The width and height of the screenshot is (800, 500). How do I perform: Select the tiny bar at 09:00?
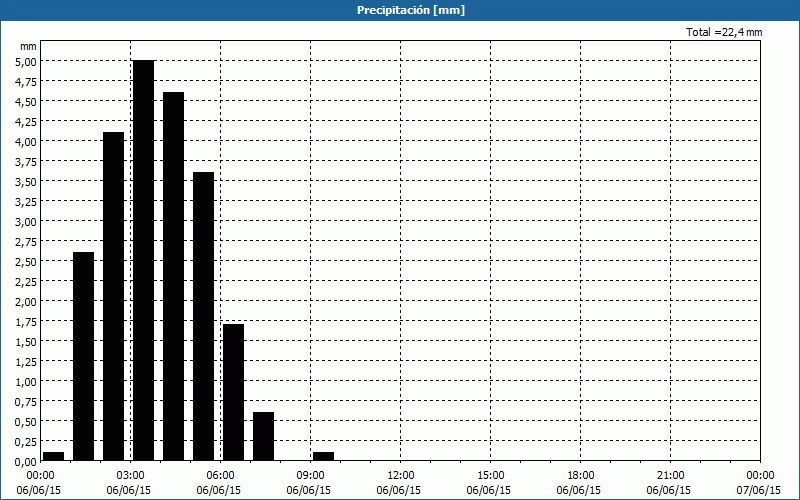pyautogui.click(x=323, y=456)
